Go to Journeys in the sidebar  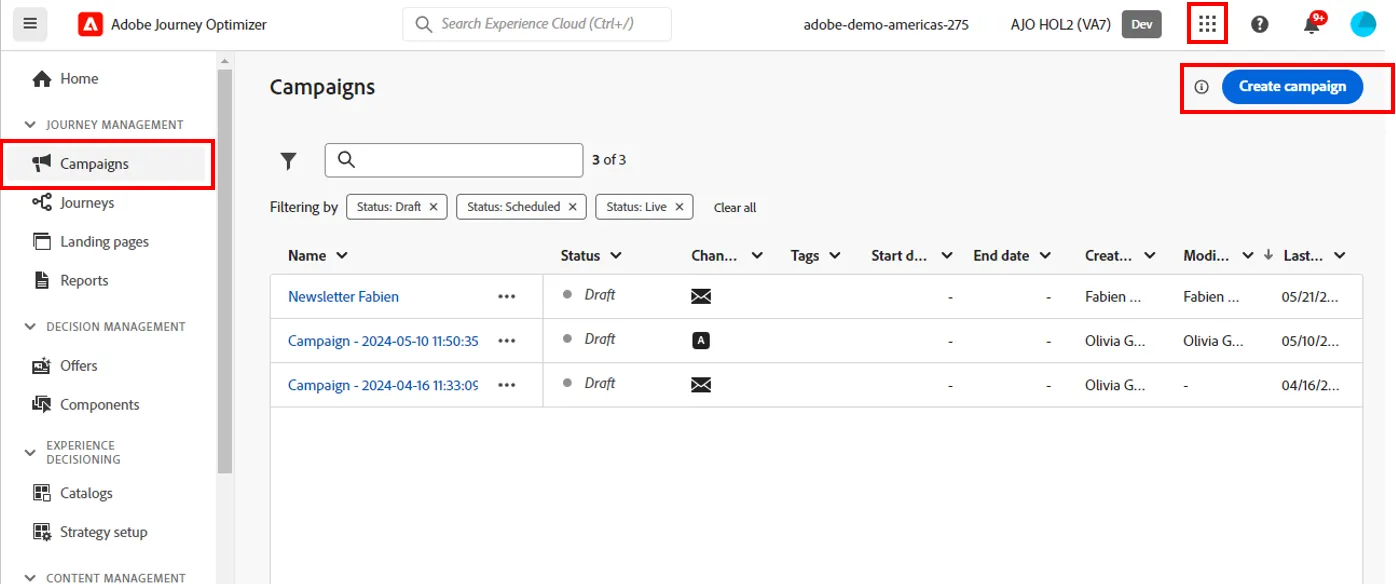87,203
